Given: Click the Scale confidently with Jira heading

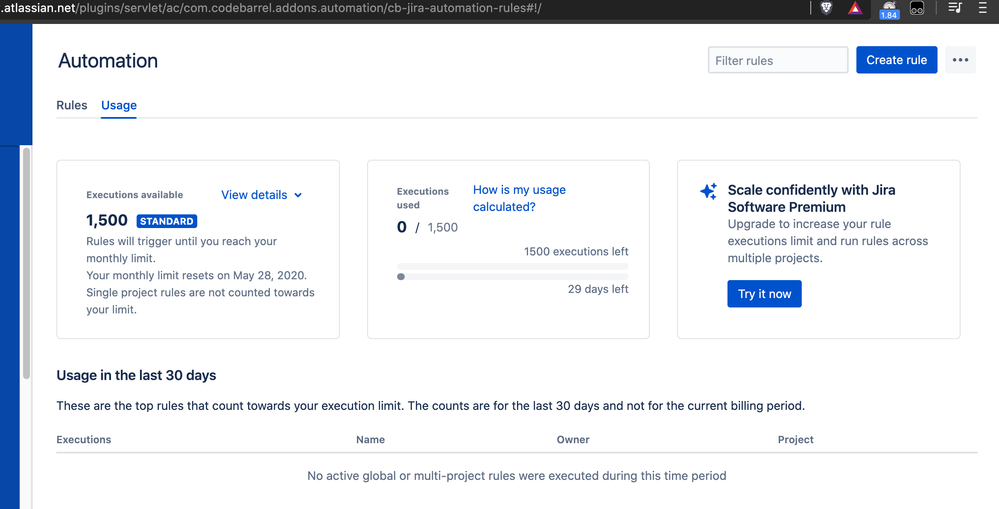Looking at the screenshot, I should (x=811, y=198).
